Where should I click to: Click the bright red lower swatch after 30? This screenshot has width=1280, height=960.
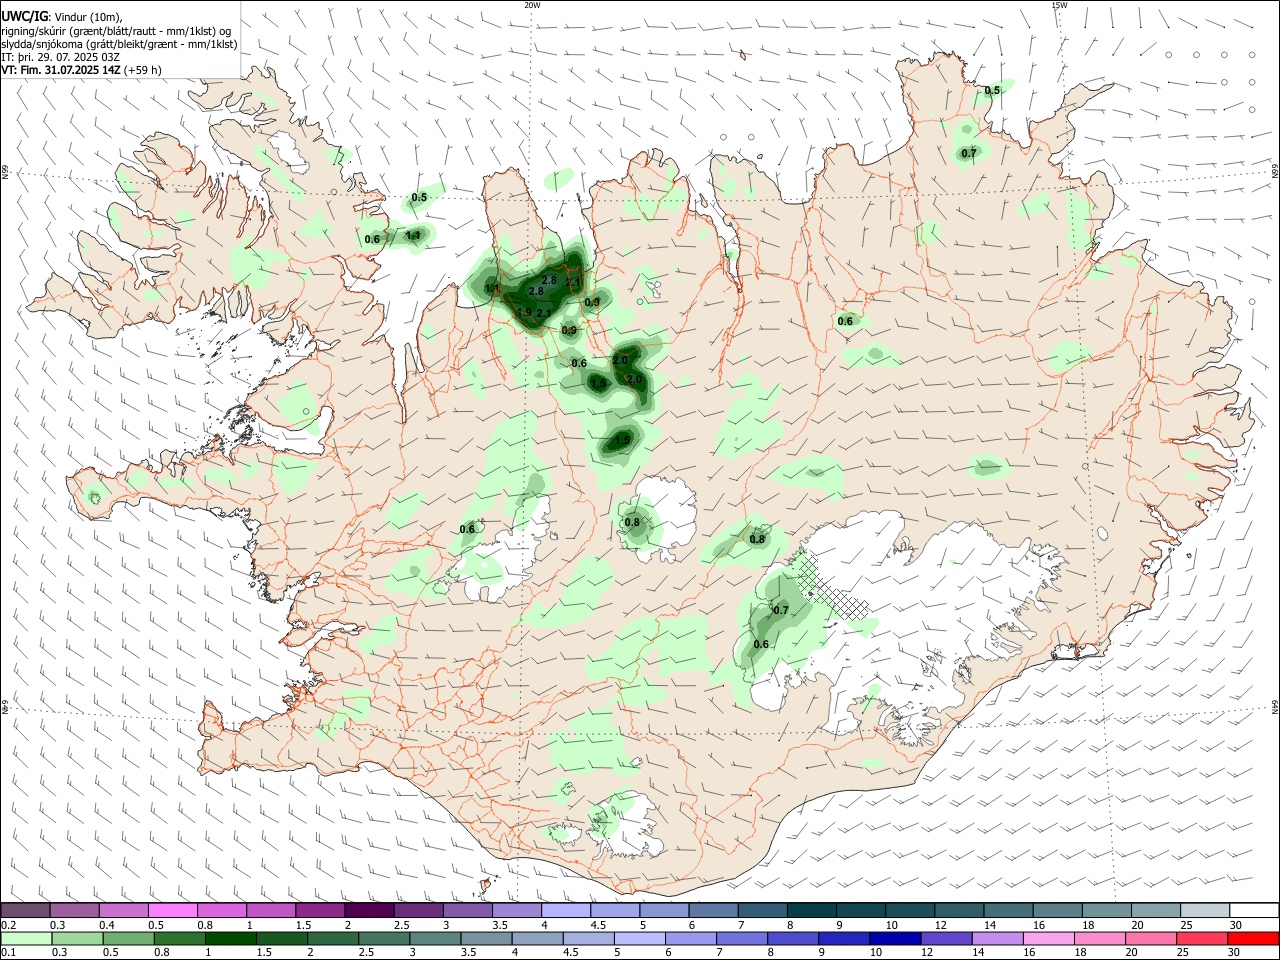pos(1253,938)
